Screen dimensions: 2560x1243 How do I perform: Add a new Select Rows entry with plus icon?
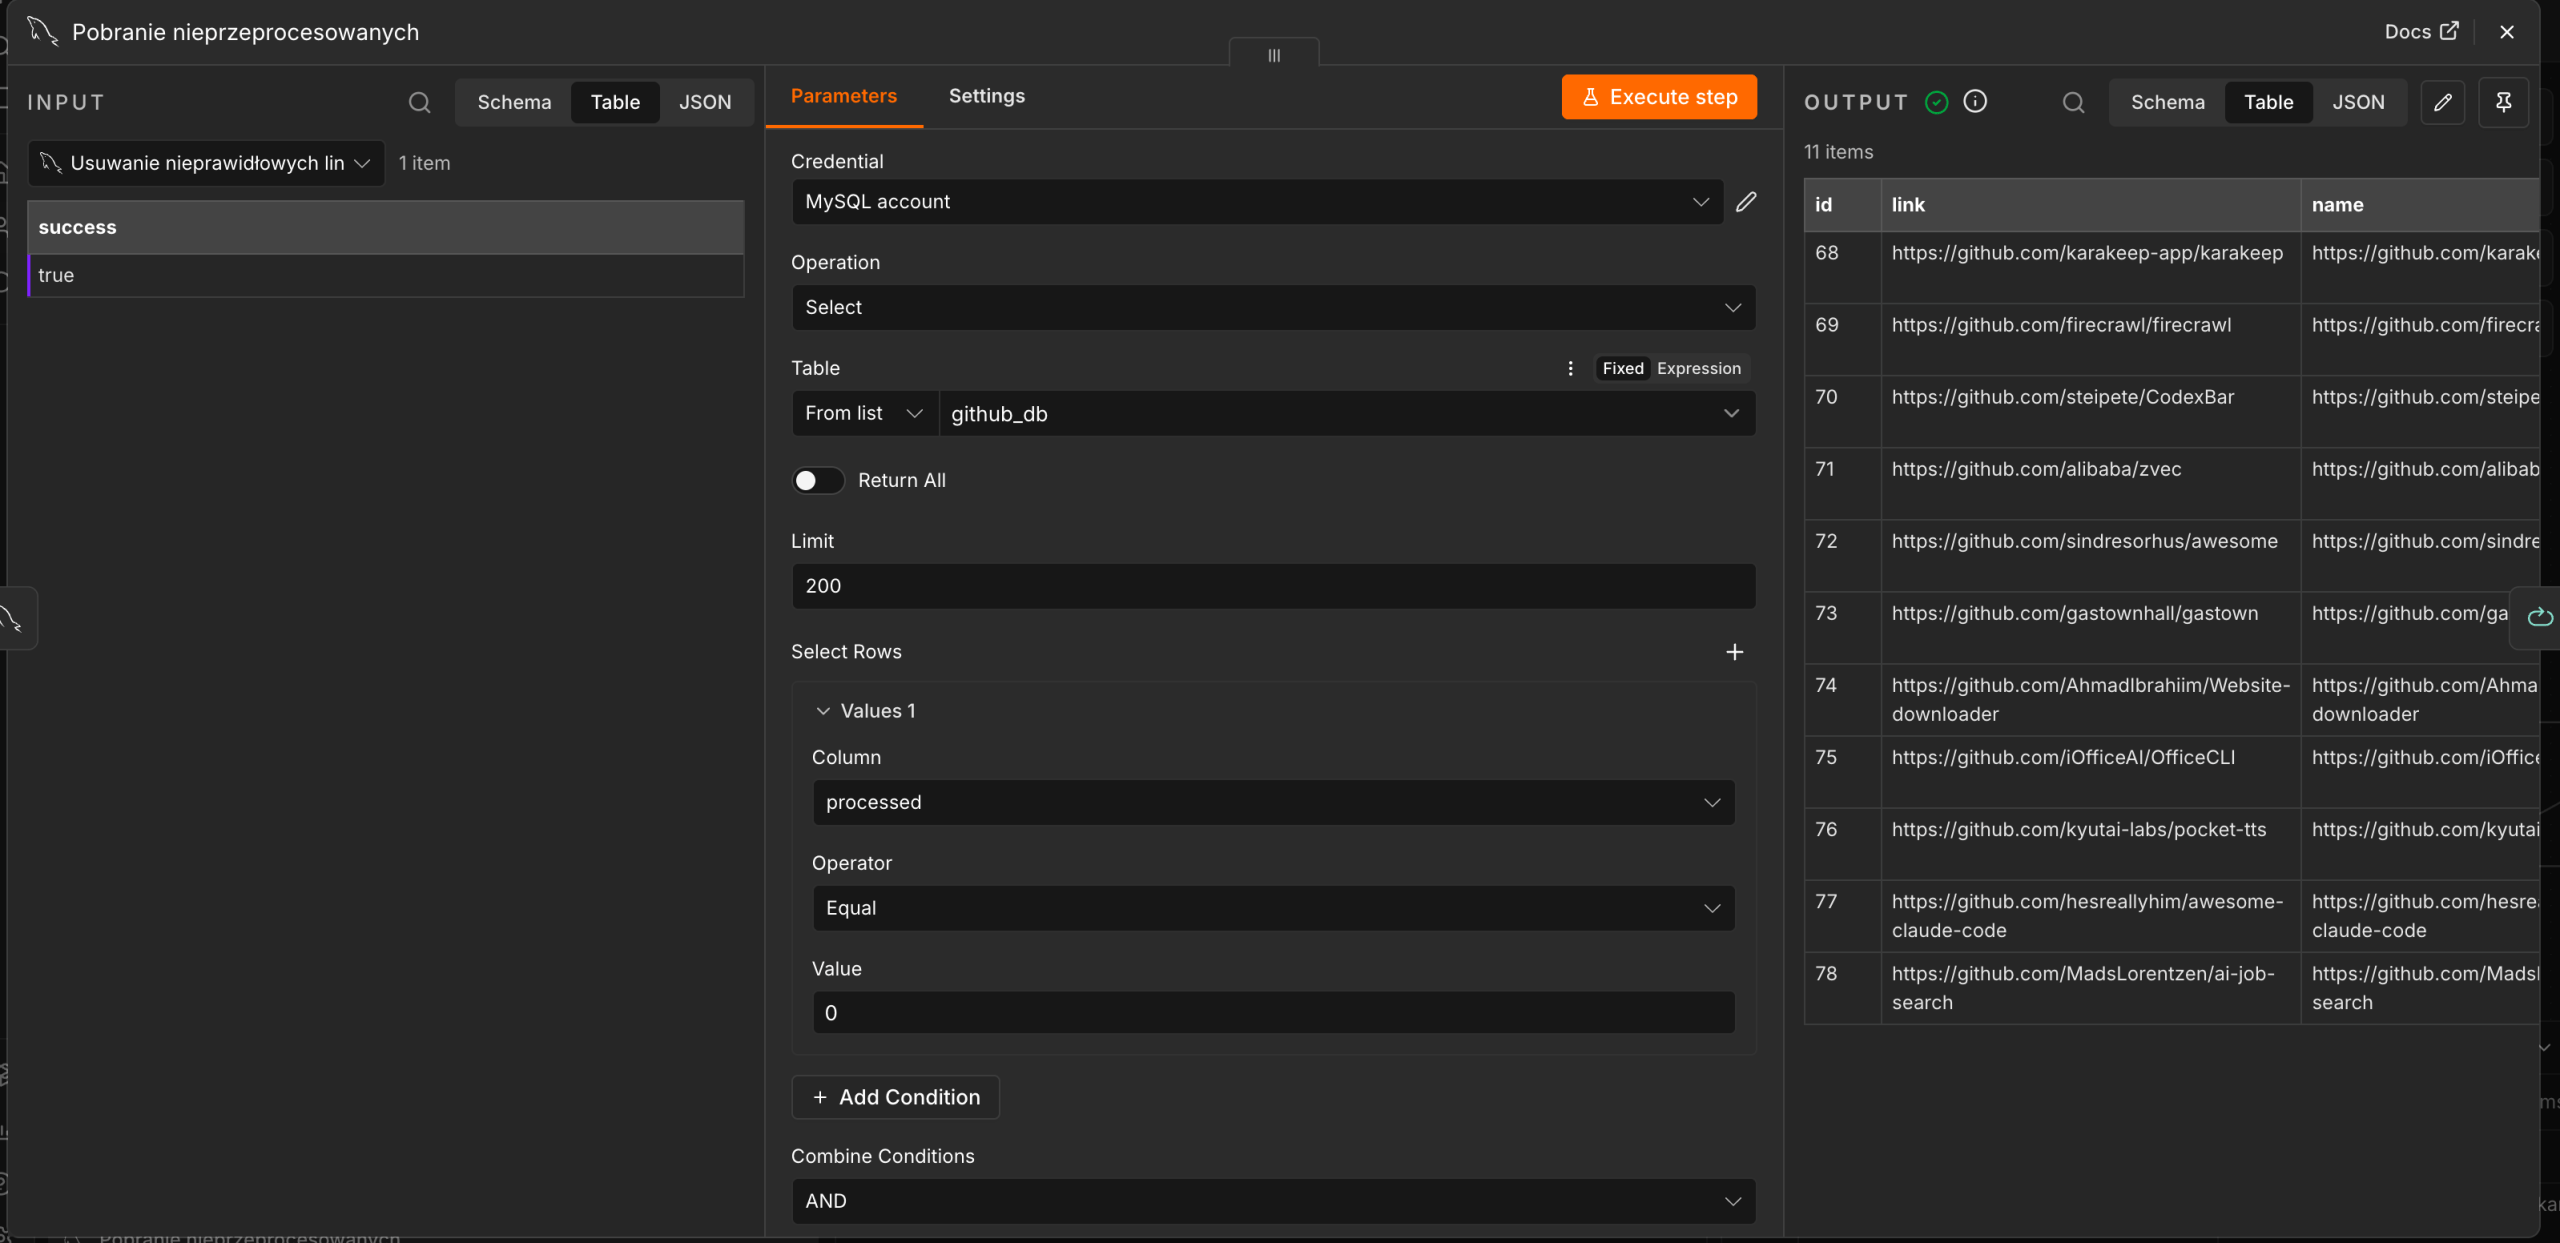point(1734,652)
